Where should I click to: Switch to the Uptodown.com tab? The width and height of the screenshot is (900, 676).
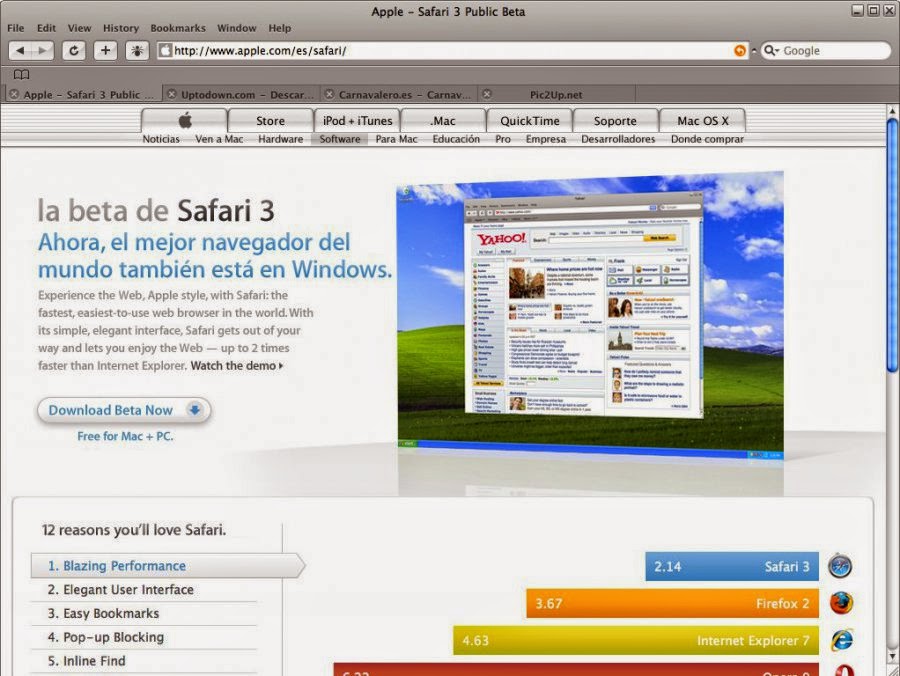(x=241, y=94)
